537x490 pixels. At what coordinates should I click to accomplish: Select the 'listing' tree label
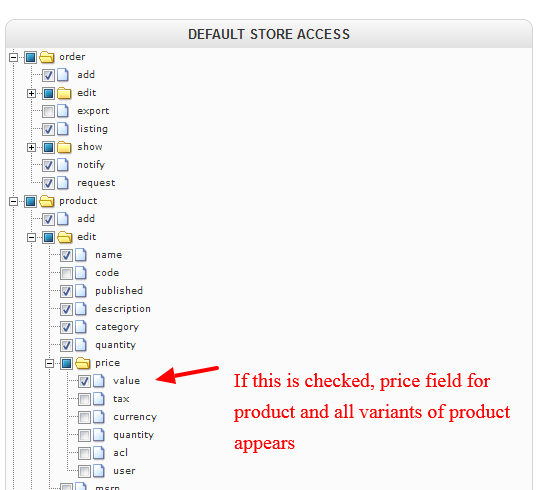click(92, 129)
